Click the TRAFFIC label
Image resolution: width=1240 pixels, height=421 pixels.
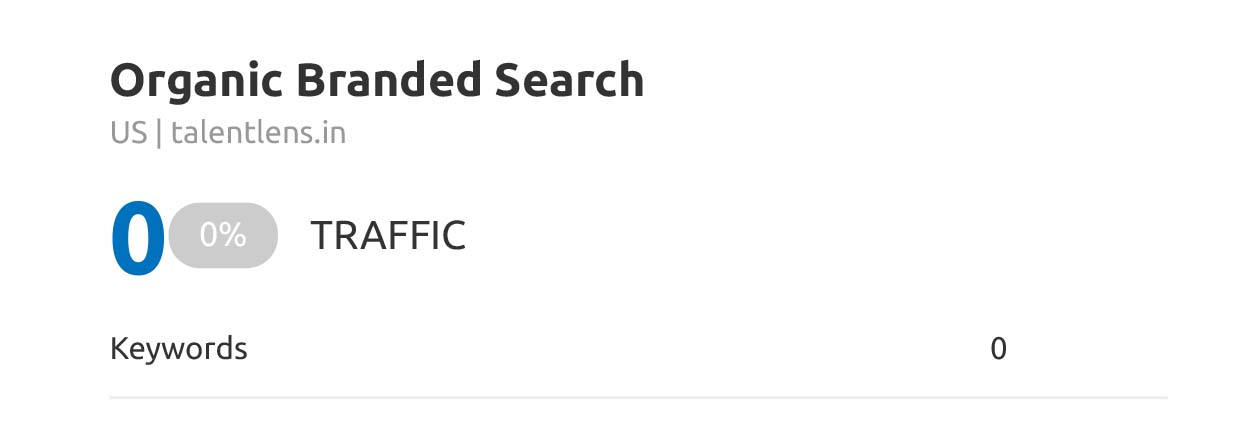[x=388, y=236]
